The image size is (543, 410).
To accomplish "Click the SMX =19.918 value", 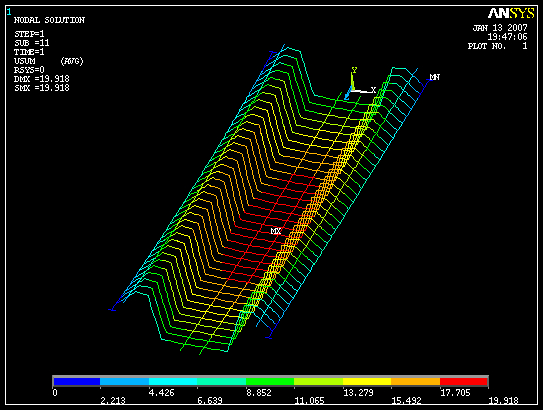I will 42,88.
